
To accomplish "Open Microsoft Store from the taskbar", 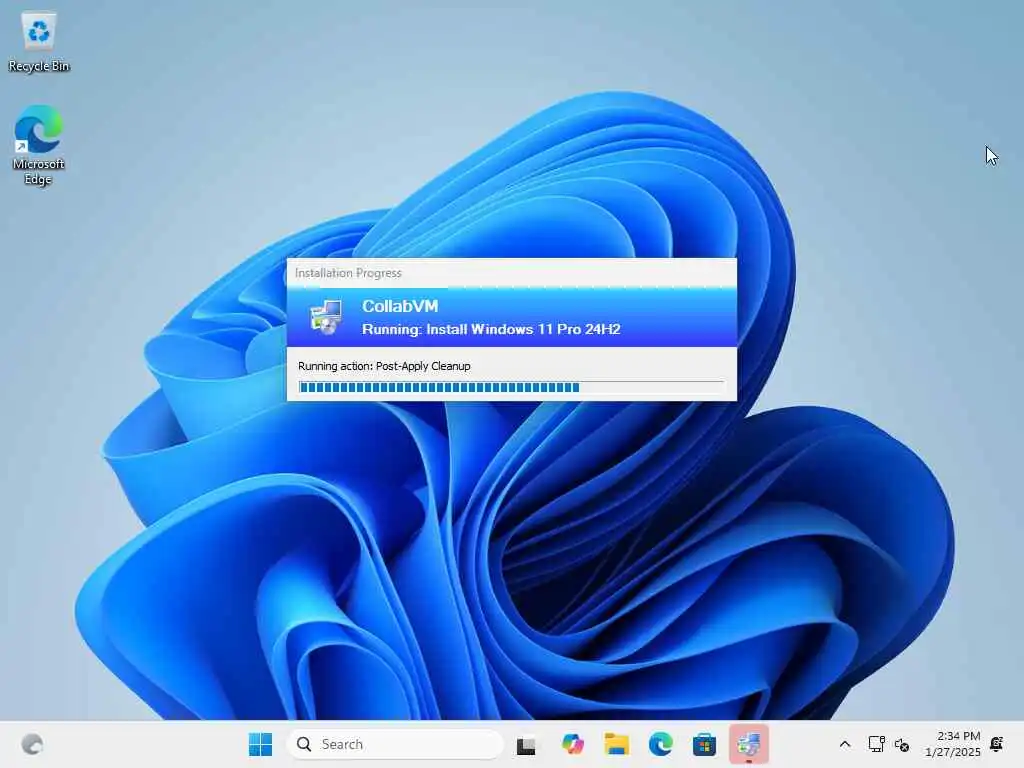I will [704, 744].
